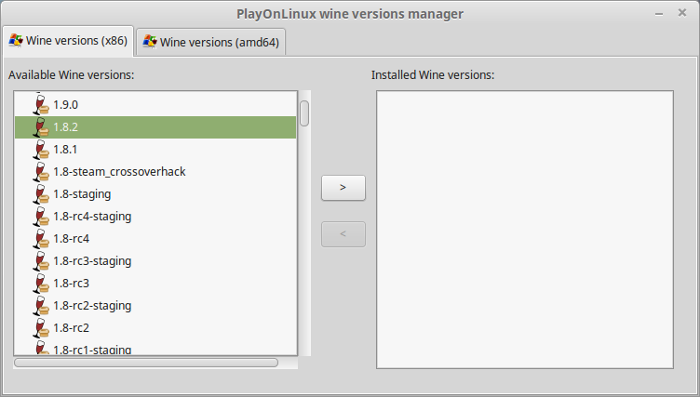Viewport: 700px width, 397px height.
Task: Open the Wine versions (amd64) tab
Action: [211, 42]
